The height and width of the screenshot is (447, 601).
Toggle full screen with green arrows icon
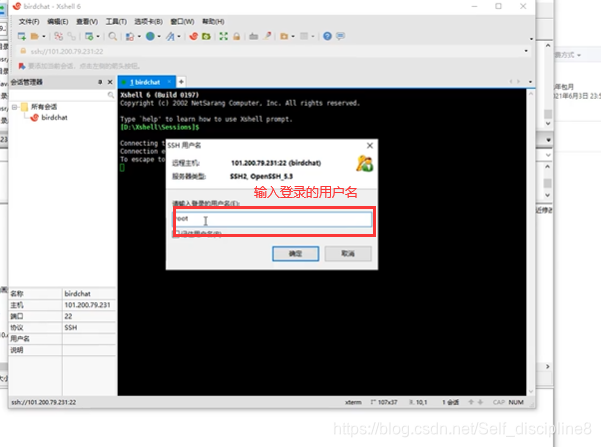223,36
